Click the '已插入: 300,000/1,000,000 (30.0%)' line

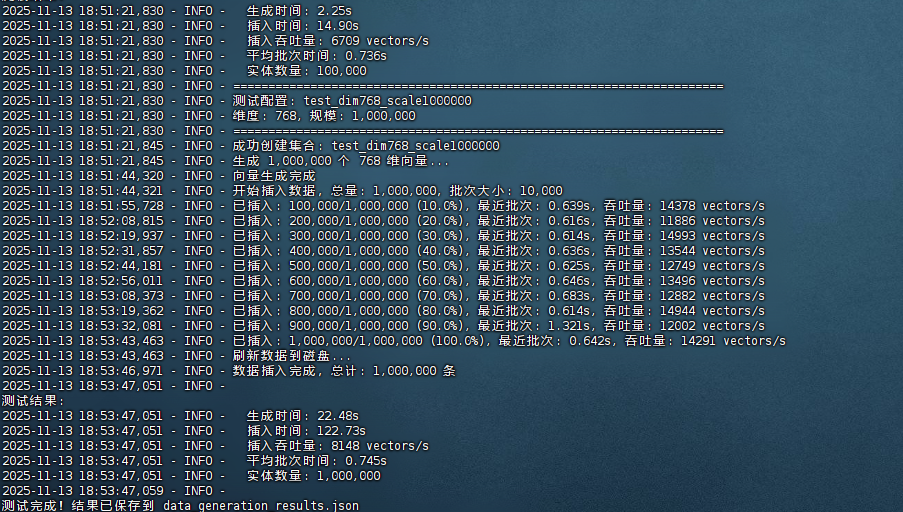tap(384, 236)
